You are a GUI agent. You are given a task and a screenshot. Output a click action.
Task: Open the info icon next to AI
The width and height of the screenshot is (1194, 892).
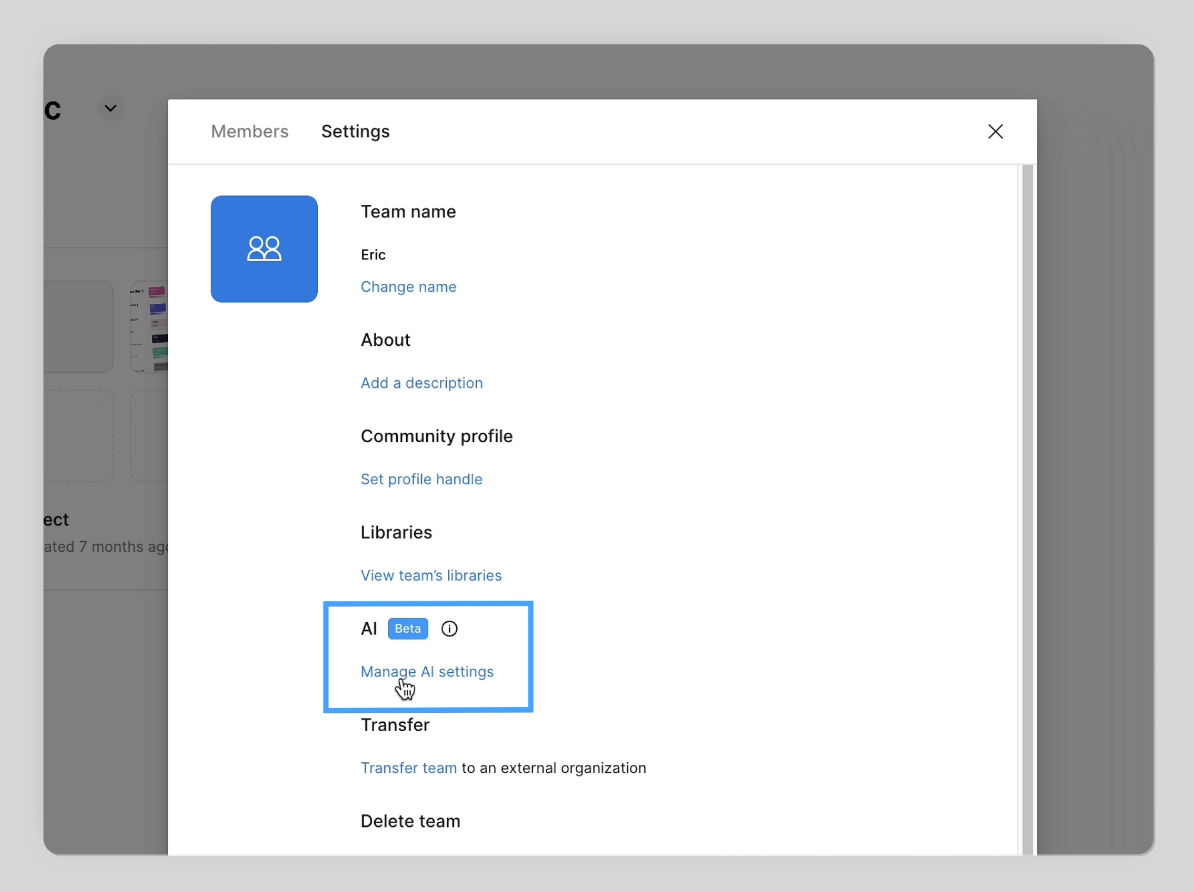[449, 628]
